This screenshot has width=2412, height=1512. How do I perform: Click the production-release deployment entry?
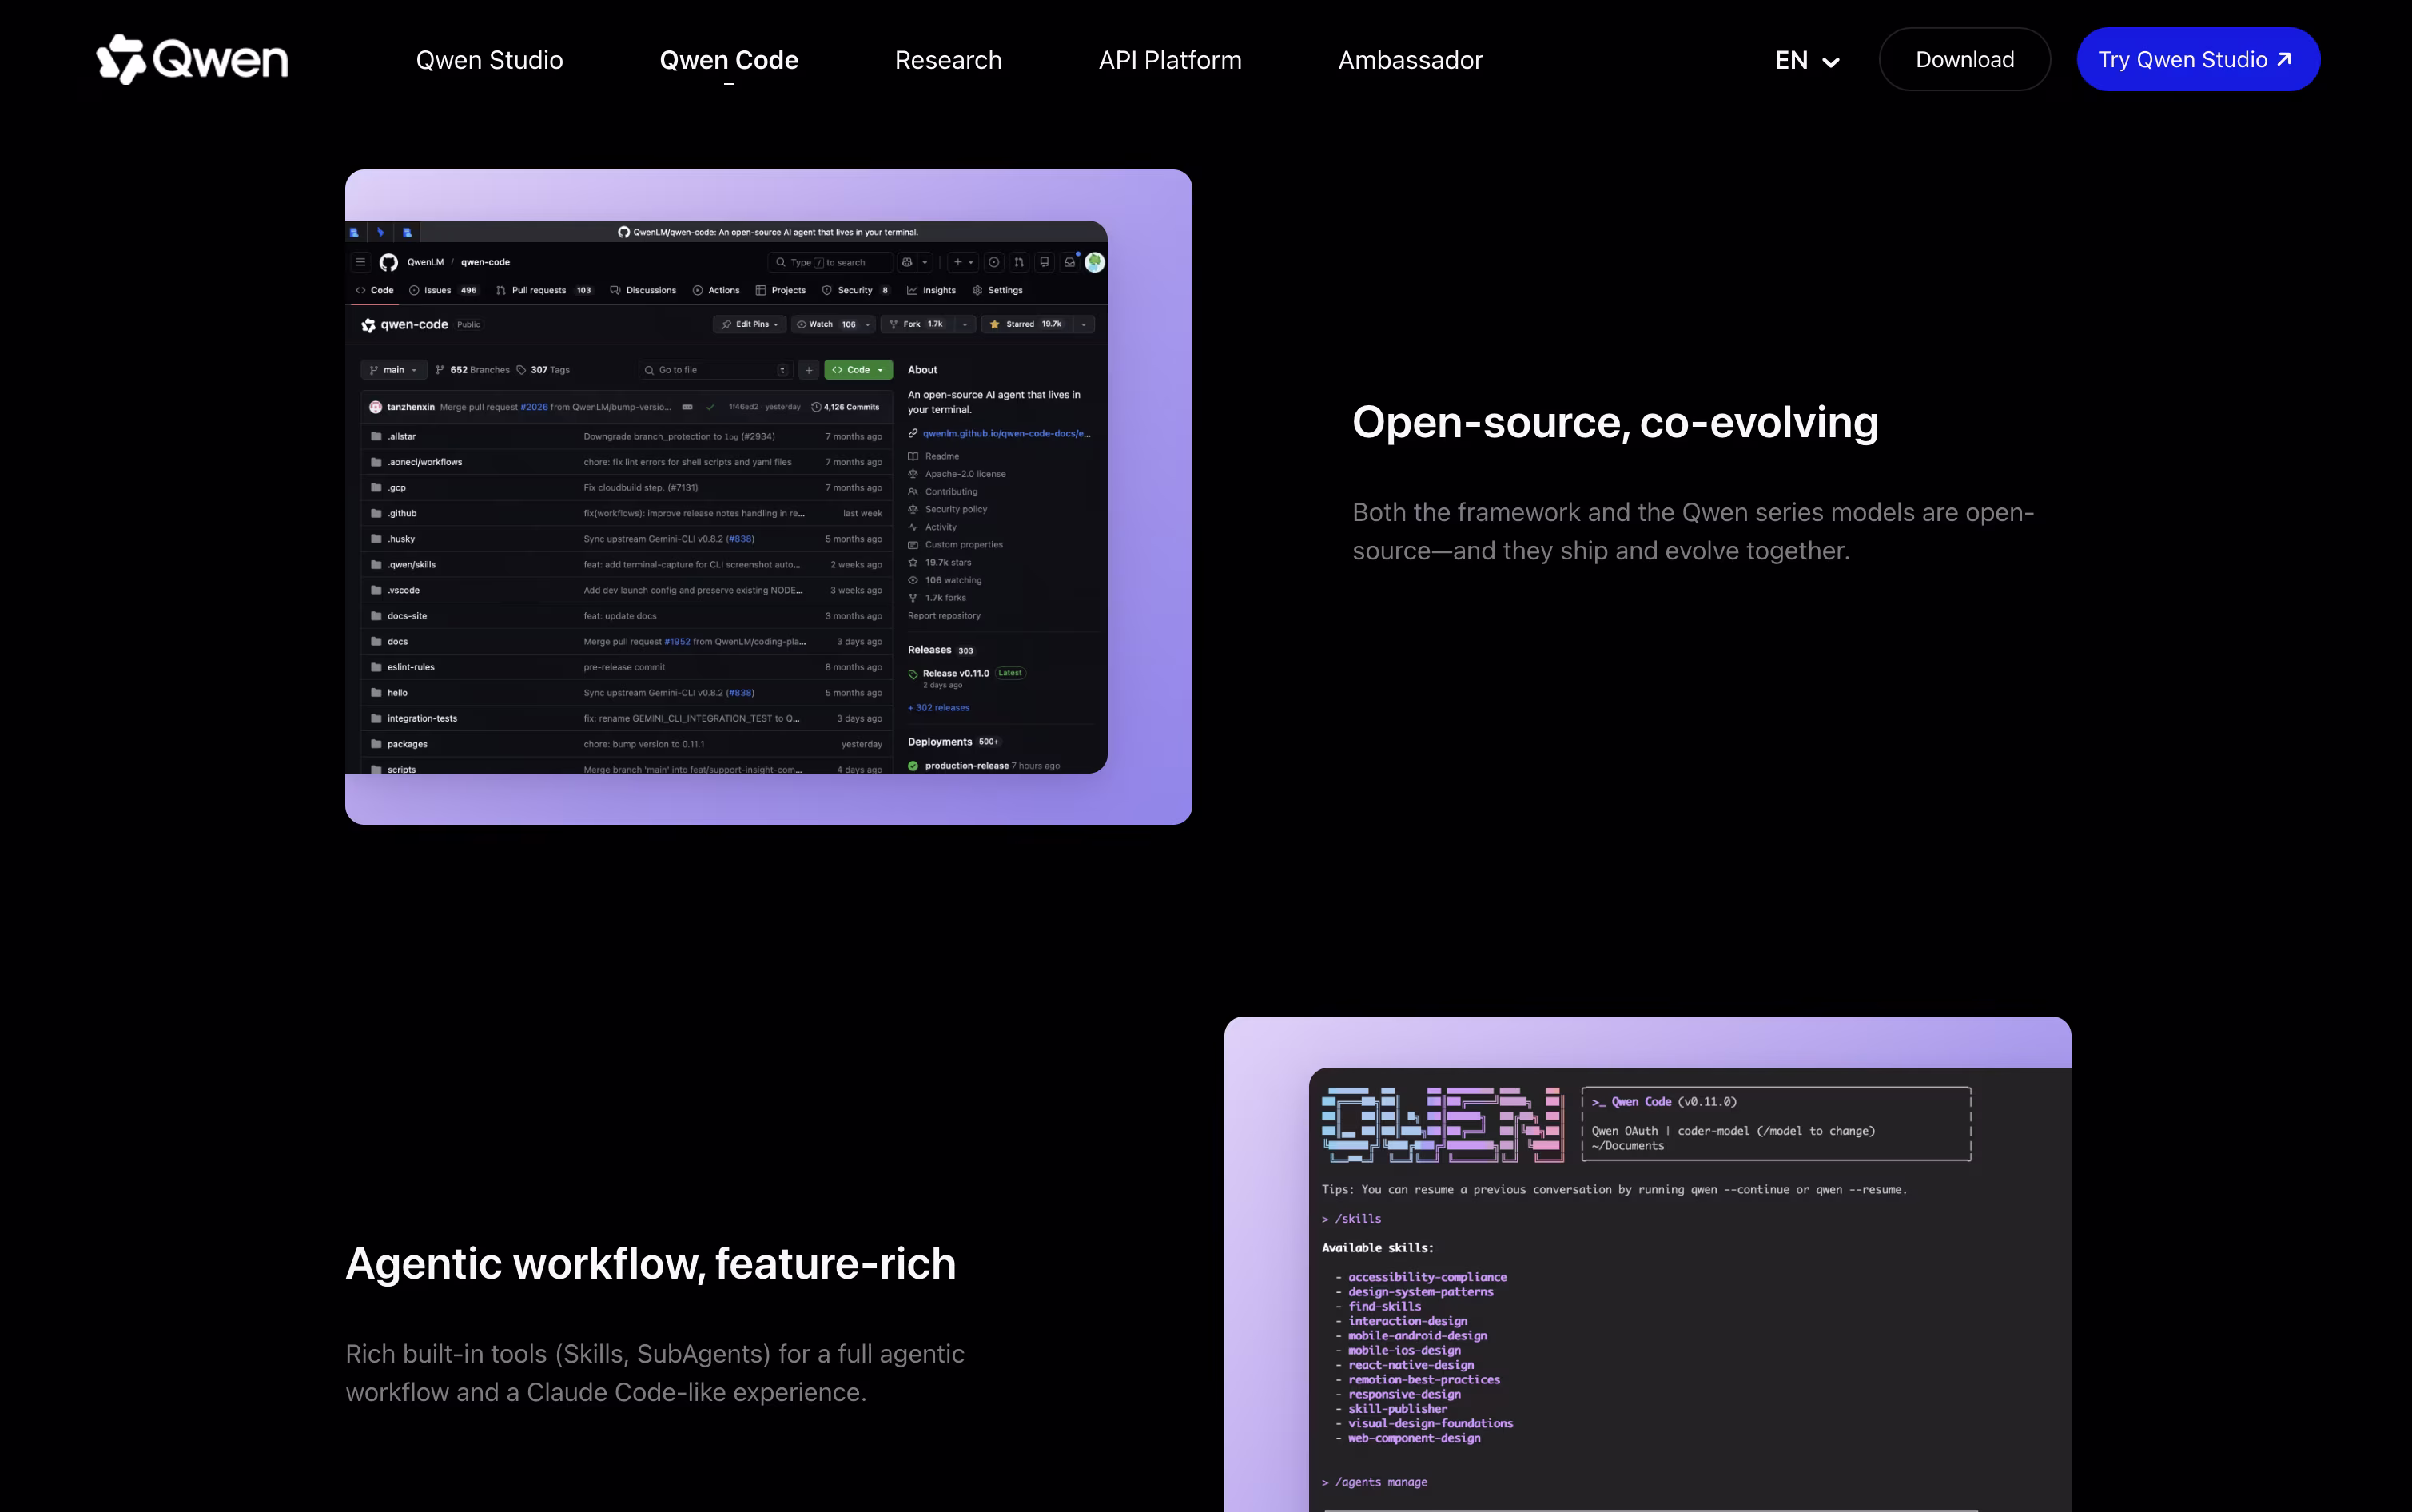983,766
